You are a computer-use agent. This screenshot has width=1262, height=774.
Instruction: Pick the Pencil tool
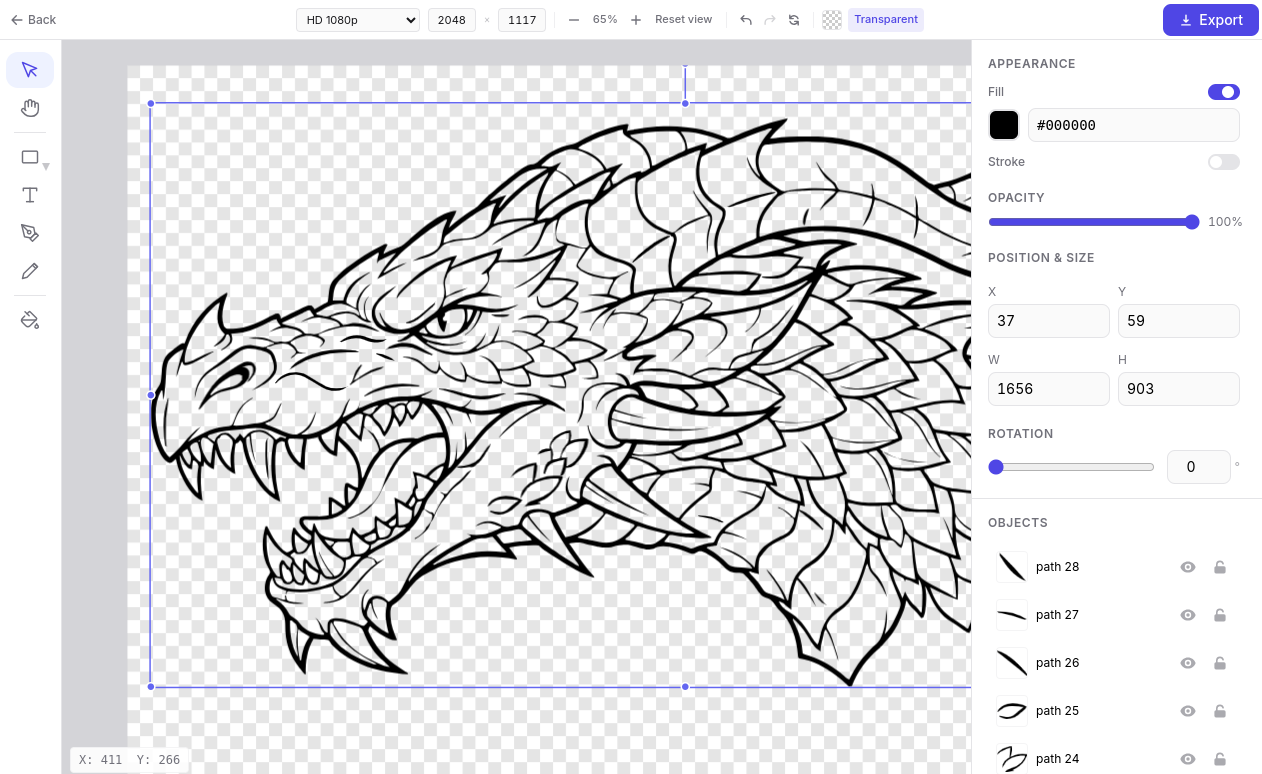click(30, 271)
